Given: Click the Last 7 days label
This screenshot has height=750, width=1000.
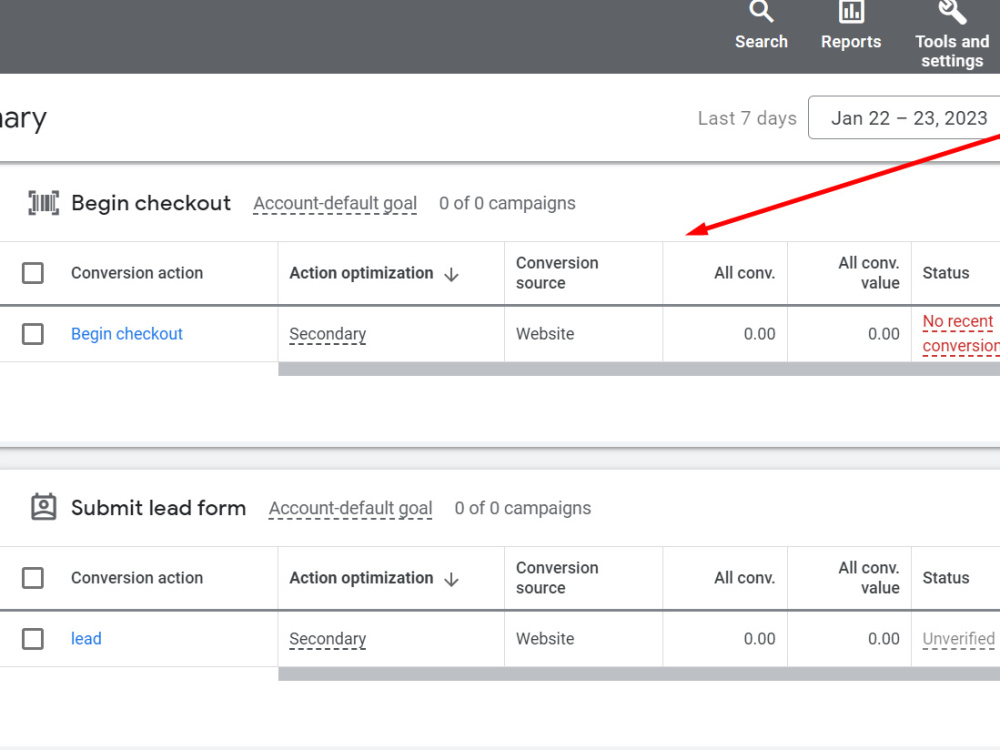Looking at the screenshot, I should pos(747,118).
